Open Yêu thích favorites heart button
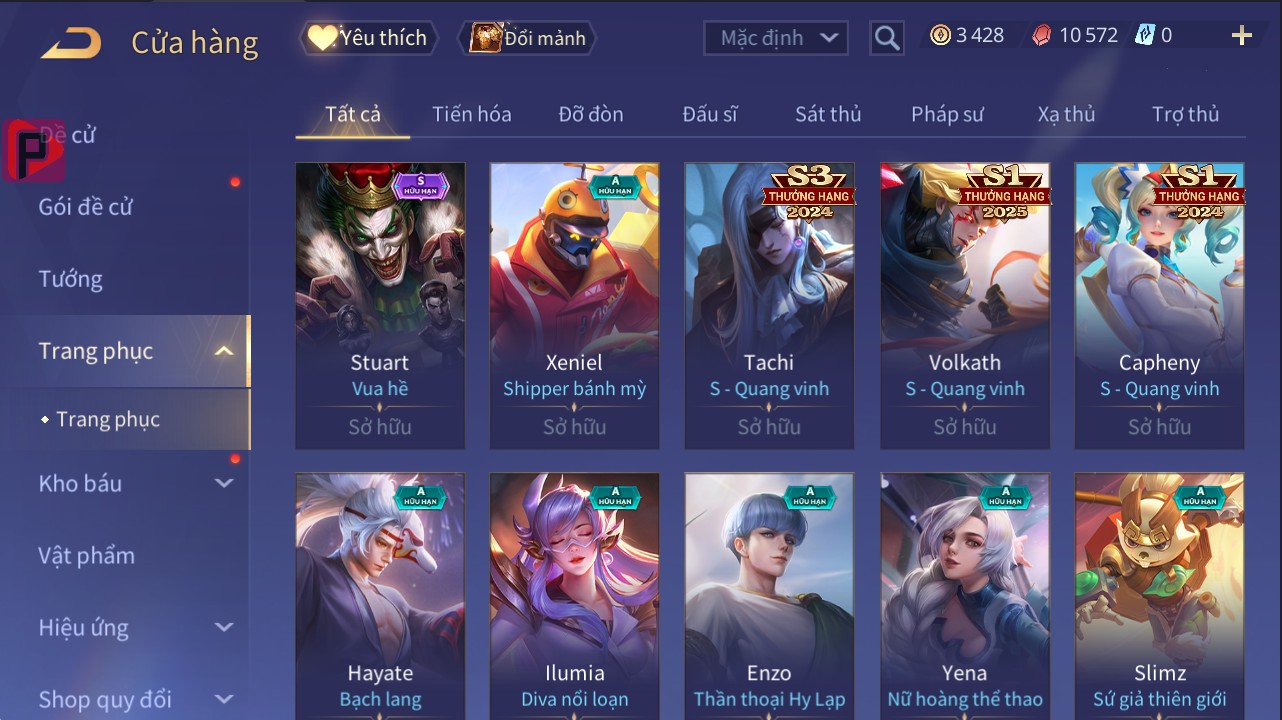 (x=367, y=38)
